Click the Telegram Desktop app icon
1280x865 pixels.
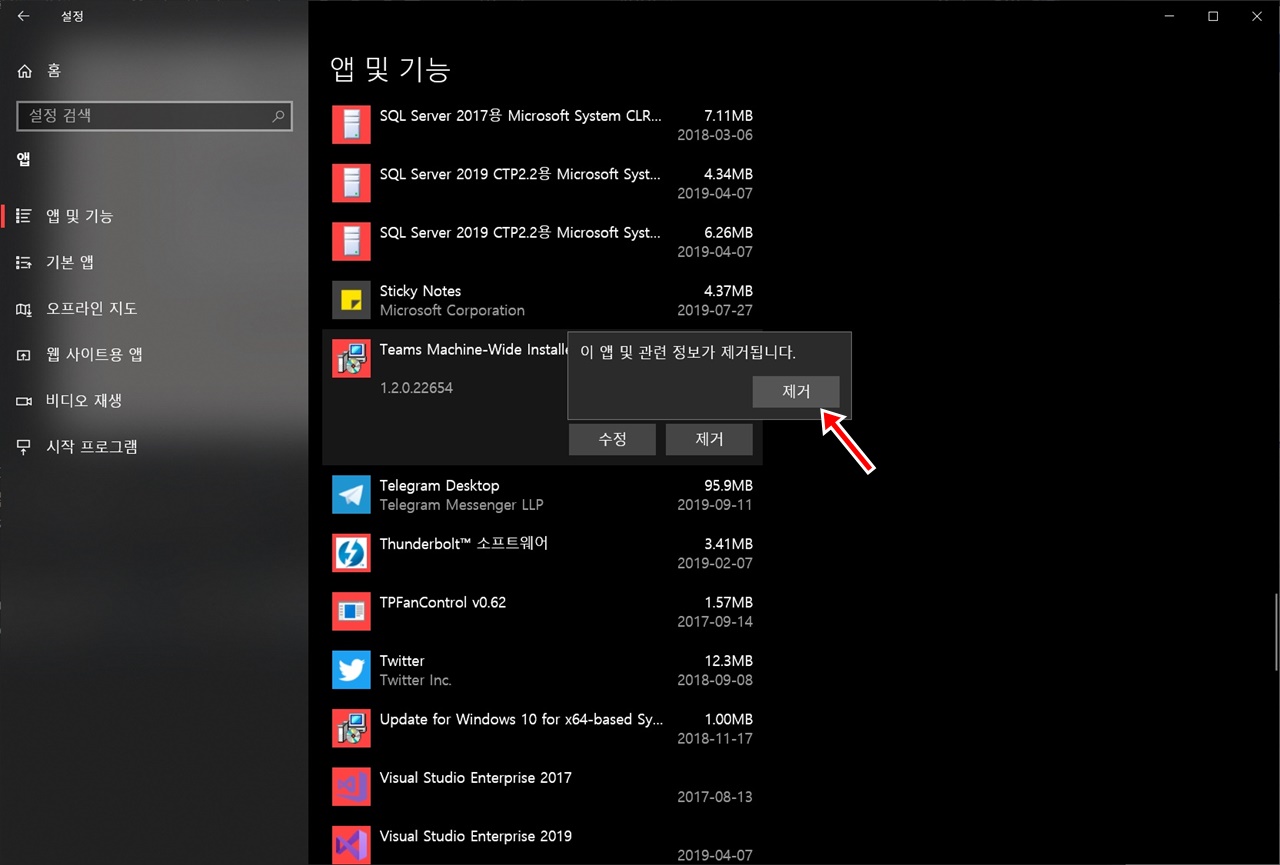(x=351, y=495)
